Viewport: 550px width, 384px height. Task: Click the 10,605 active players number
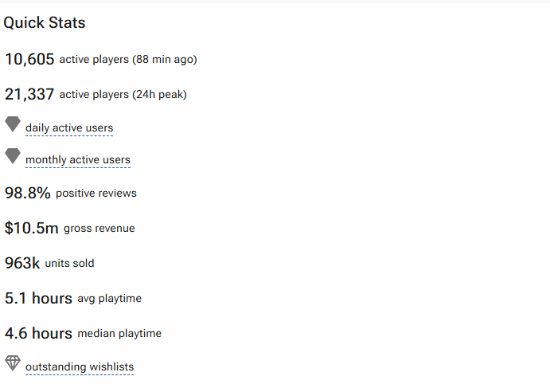29,59
